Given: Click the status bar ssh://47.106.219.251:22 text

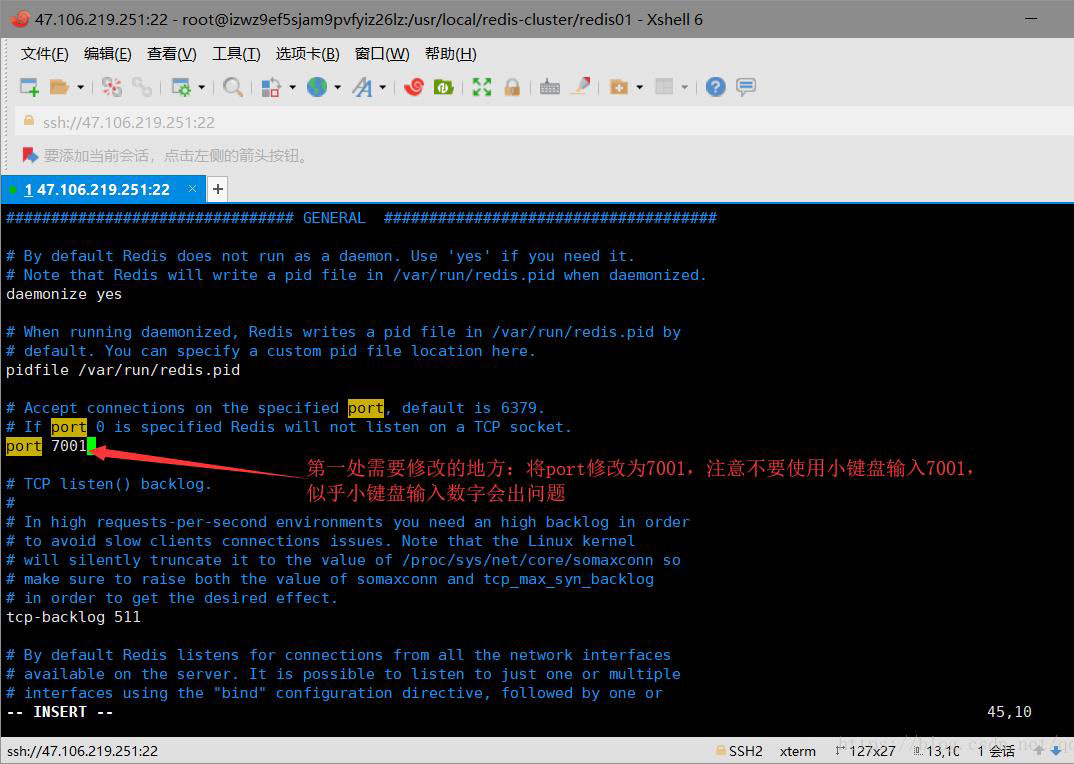Looking at the screenshot, I should (83, 751).
